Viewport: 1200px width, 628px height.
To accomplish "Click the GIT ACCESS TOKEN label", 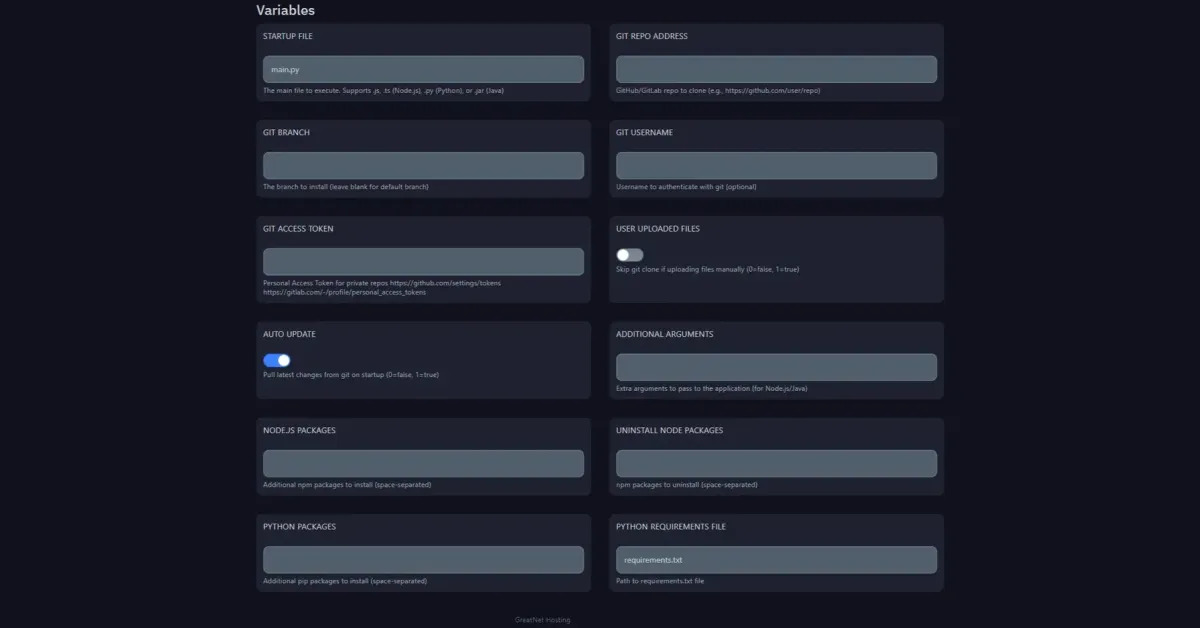I will point(298,228).
